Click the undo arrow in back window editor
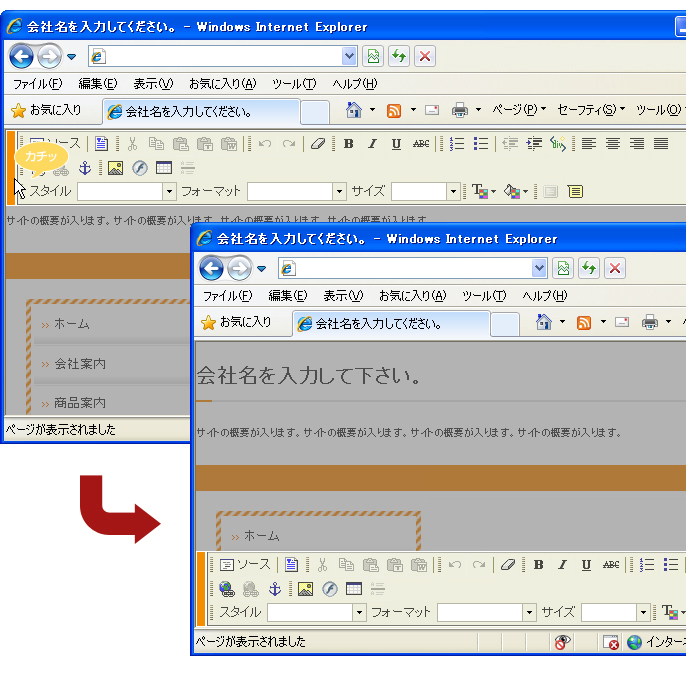The height and width of the screenshot is (680, 686). click(265, 144)
